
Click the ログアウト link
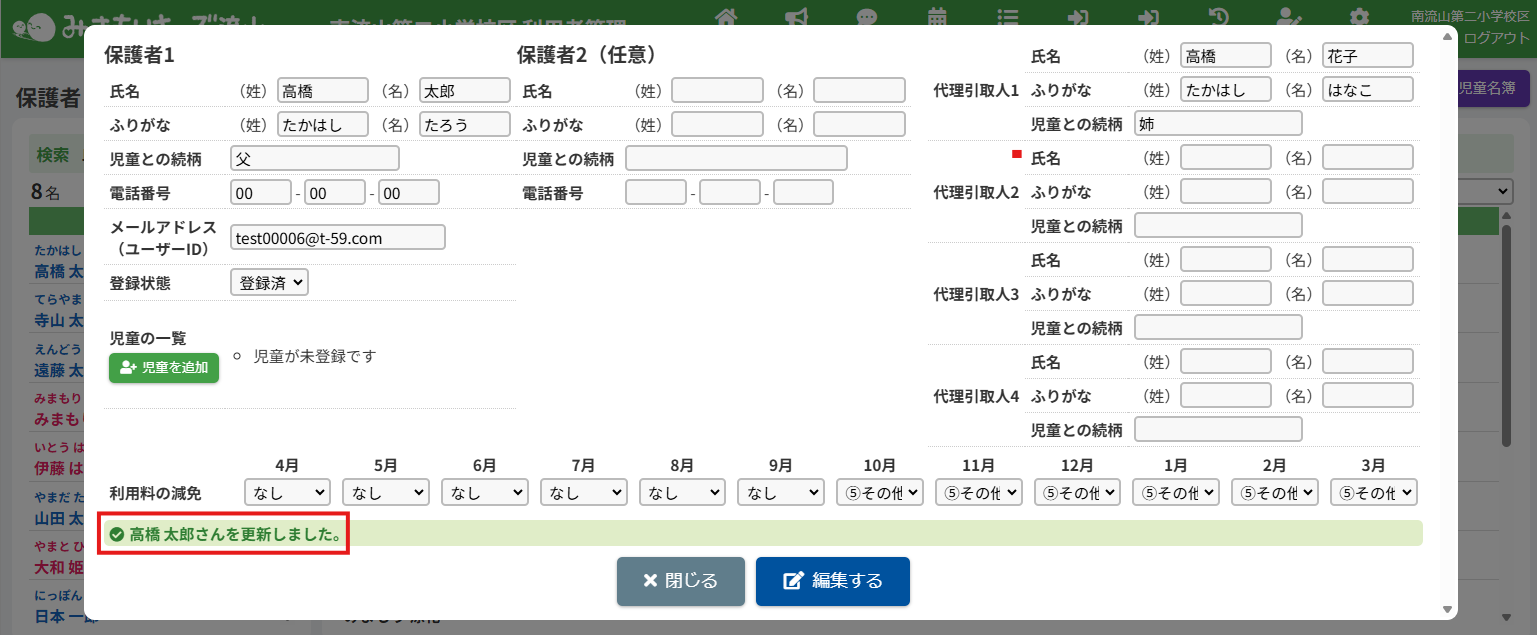(x=1496, y=38)
